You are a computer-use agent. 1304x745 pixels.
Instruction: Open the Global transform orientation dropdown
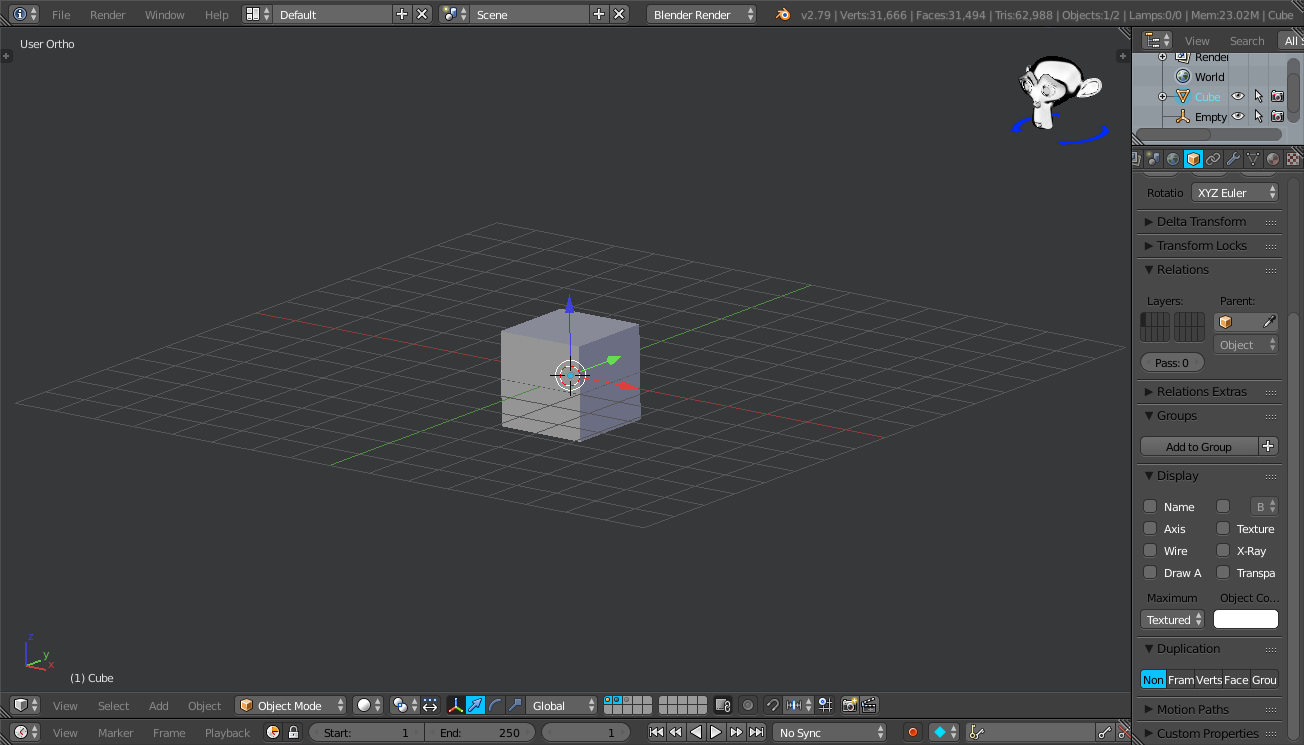click(x=562, y=705)
